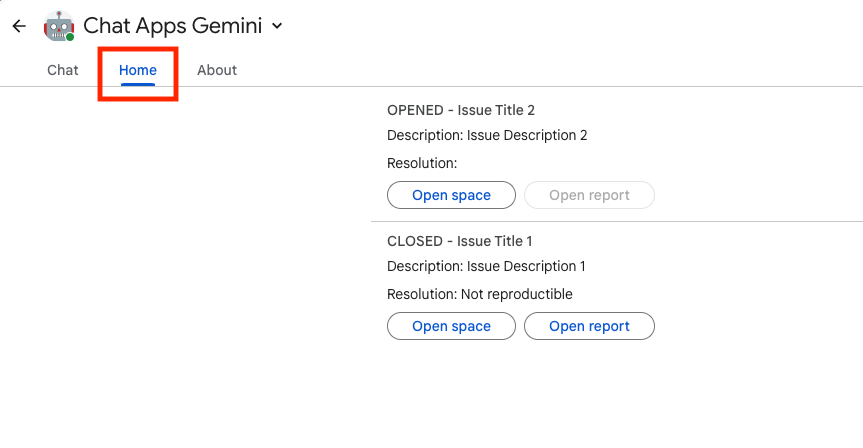Image resolution: width=863 pixels, height=448 pixels.
Task: Switch to the Chat tab
Action: [63, 70]
